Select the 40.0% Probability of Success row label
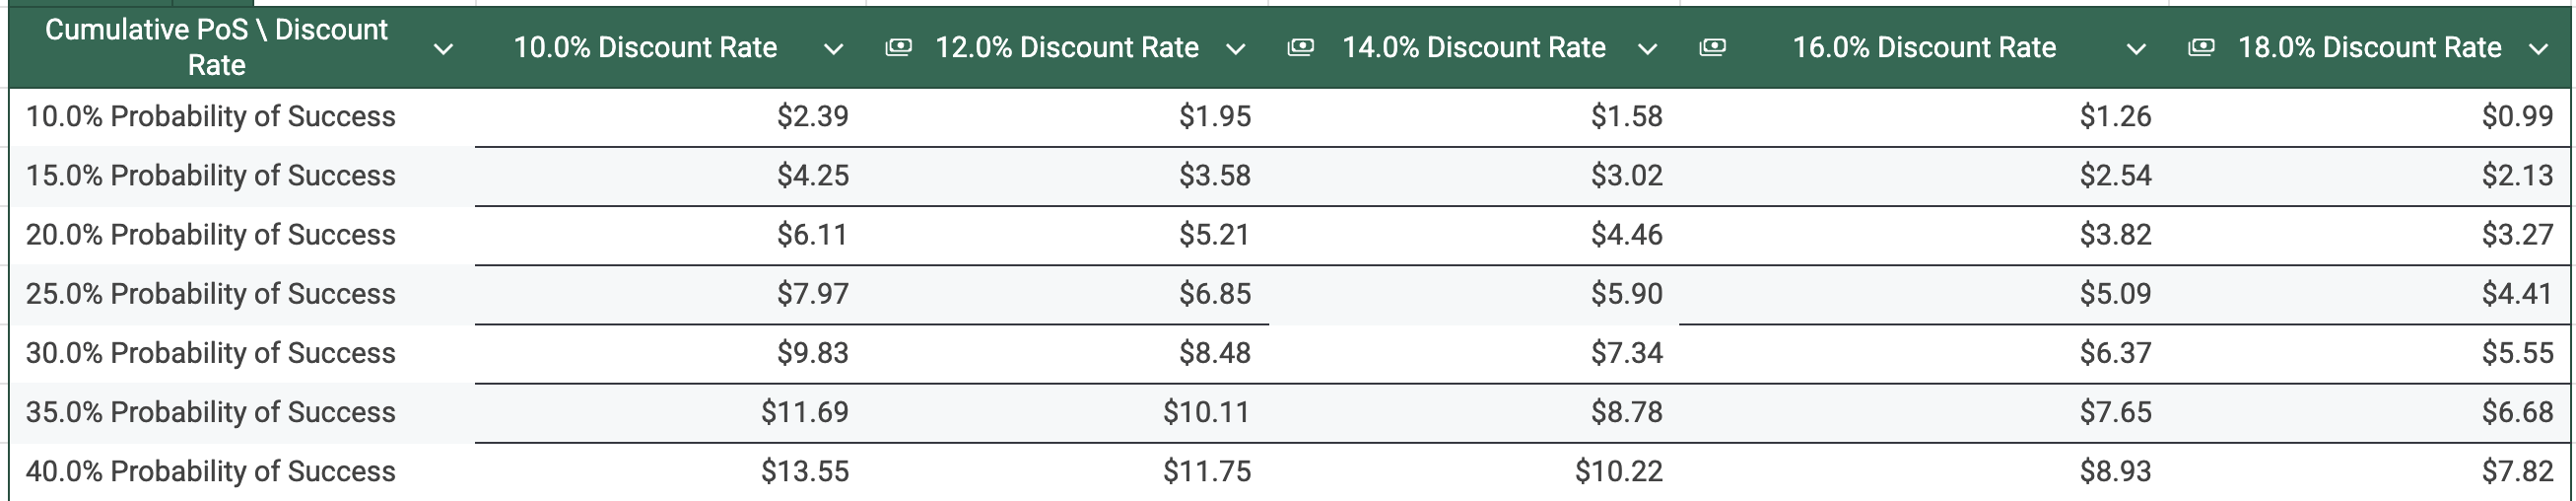2576x501 pixels. click(x=211, y=471)
